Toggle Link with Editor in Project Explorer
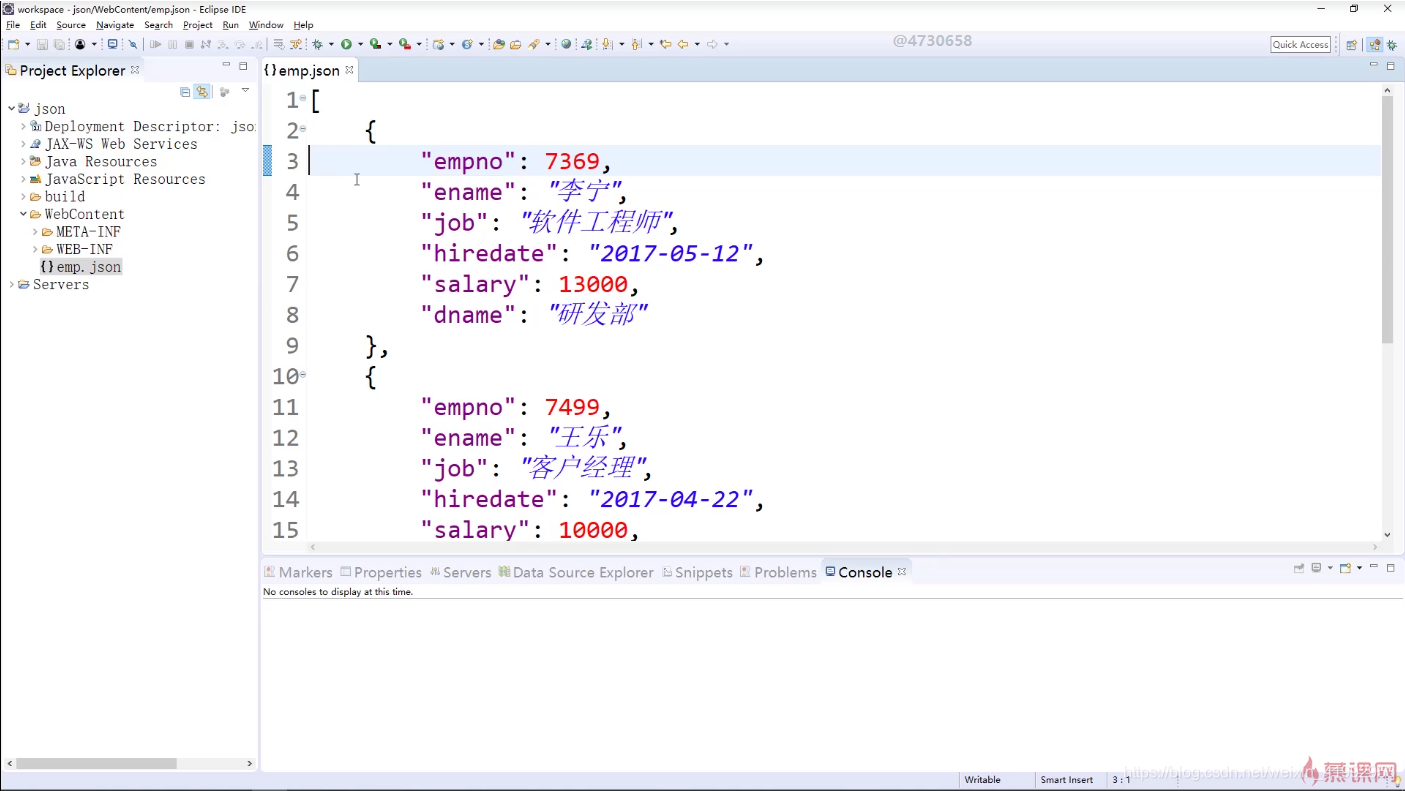Viewport: 1405px width, 791px height. click(202, 91)
